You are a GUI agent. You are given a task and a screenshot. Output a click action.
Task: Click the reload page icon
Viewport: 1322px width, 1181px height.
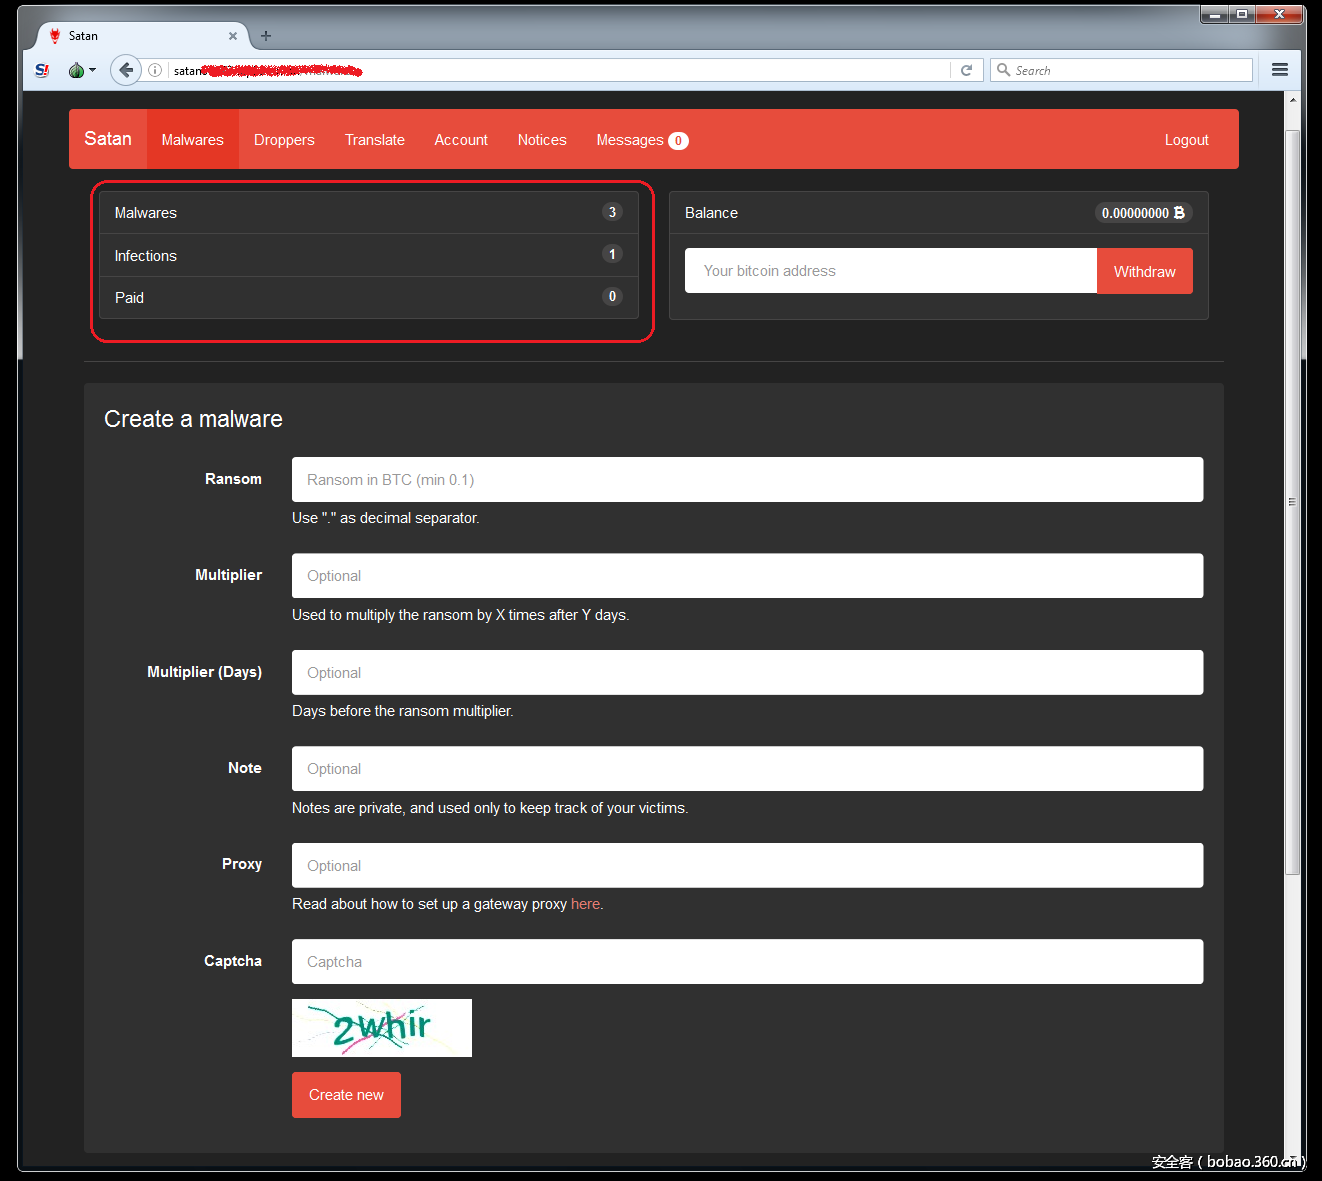(966, 70)
